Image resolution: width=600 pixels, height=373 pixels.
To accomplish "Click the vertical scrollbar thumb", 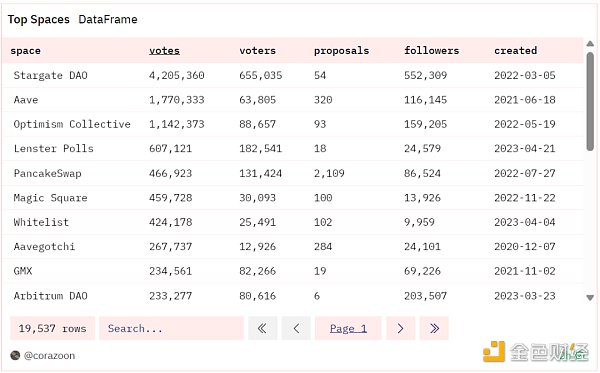I will 590,101.
